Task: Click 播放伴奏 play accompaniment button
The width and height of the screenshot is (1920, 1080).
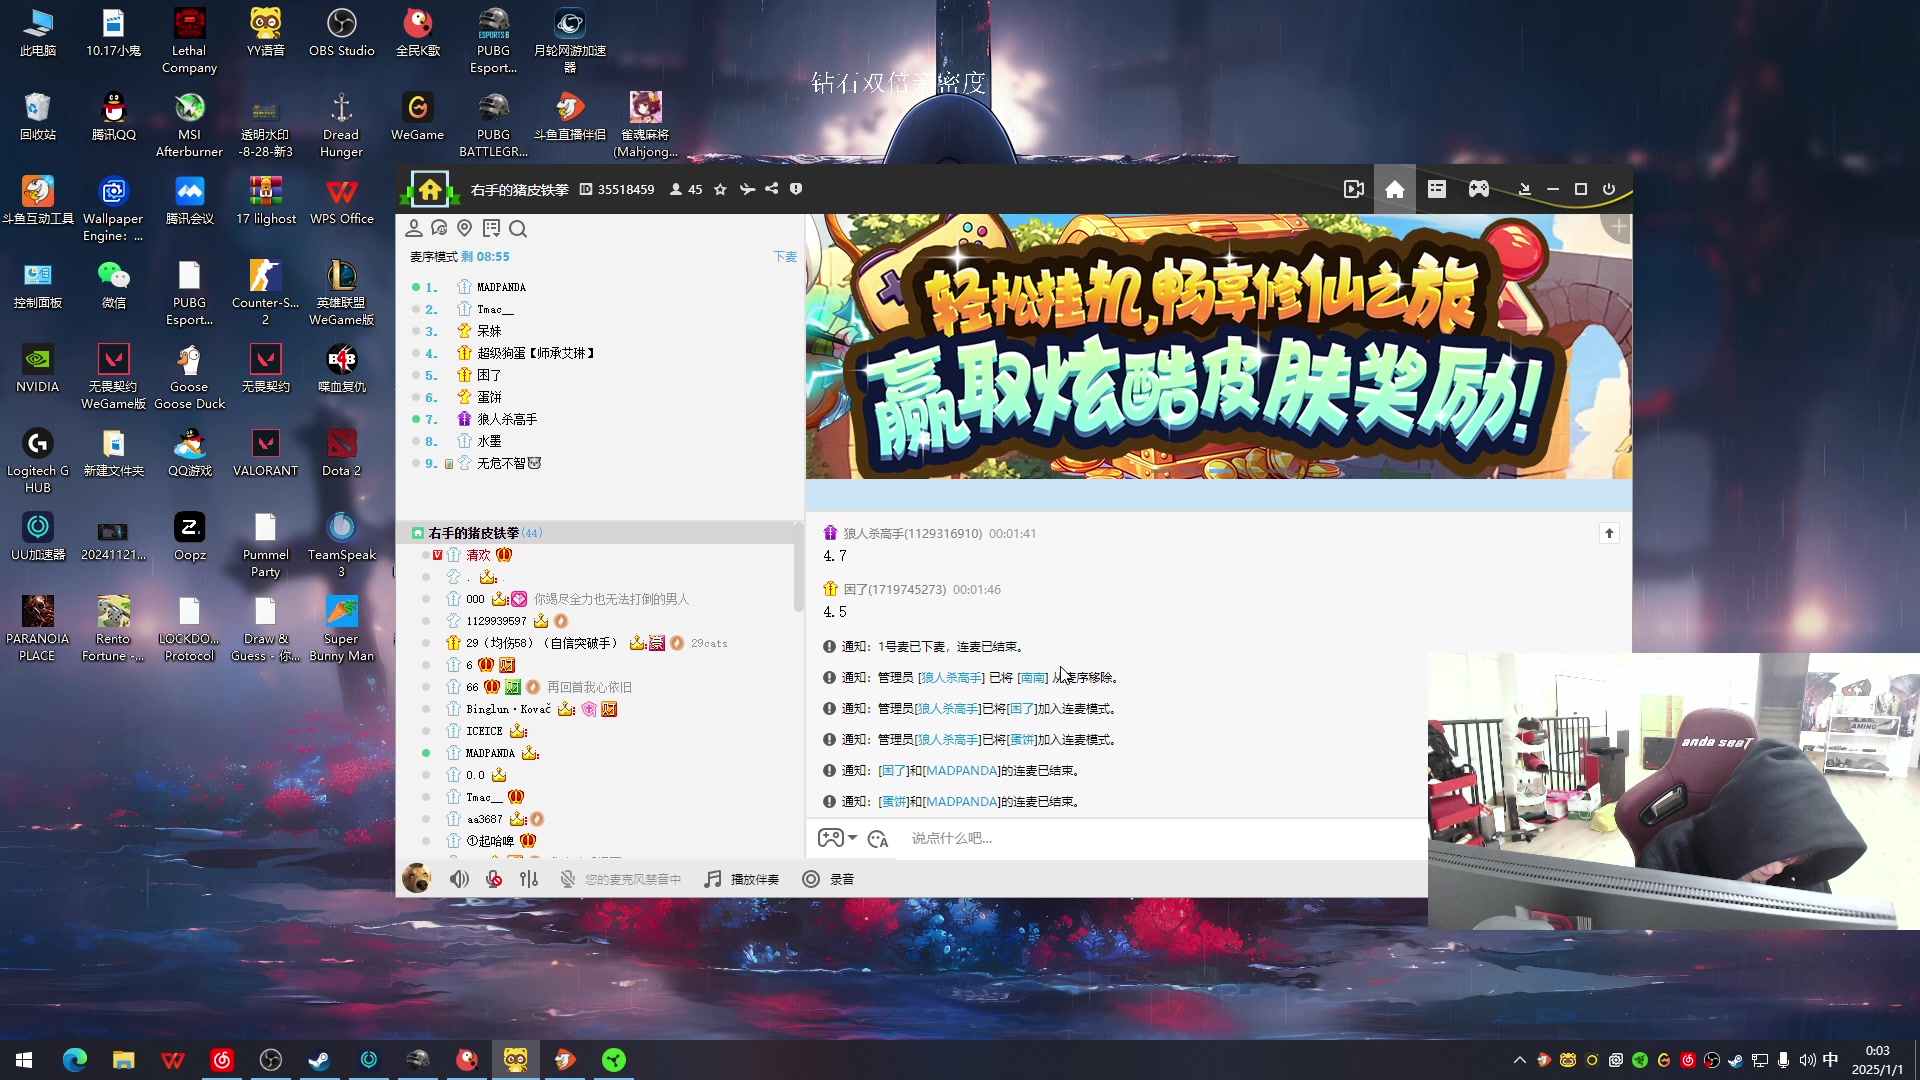Action: coord(741,879)
